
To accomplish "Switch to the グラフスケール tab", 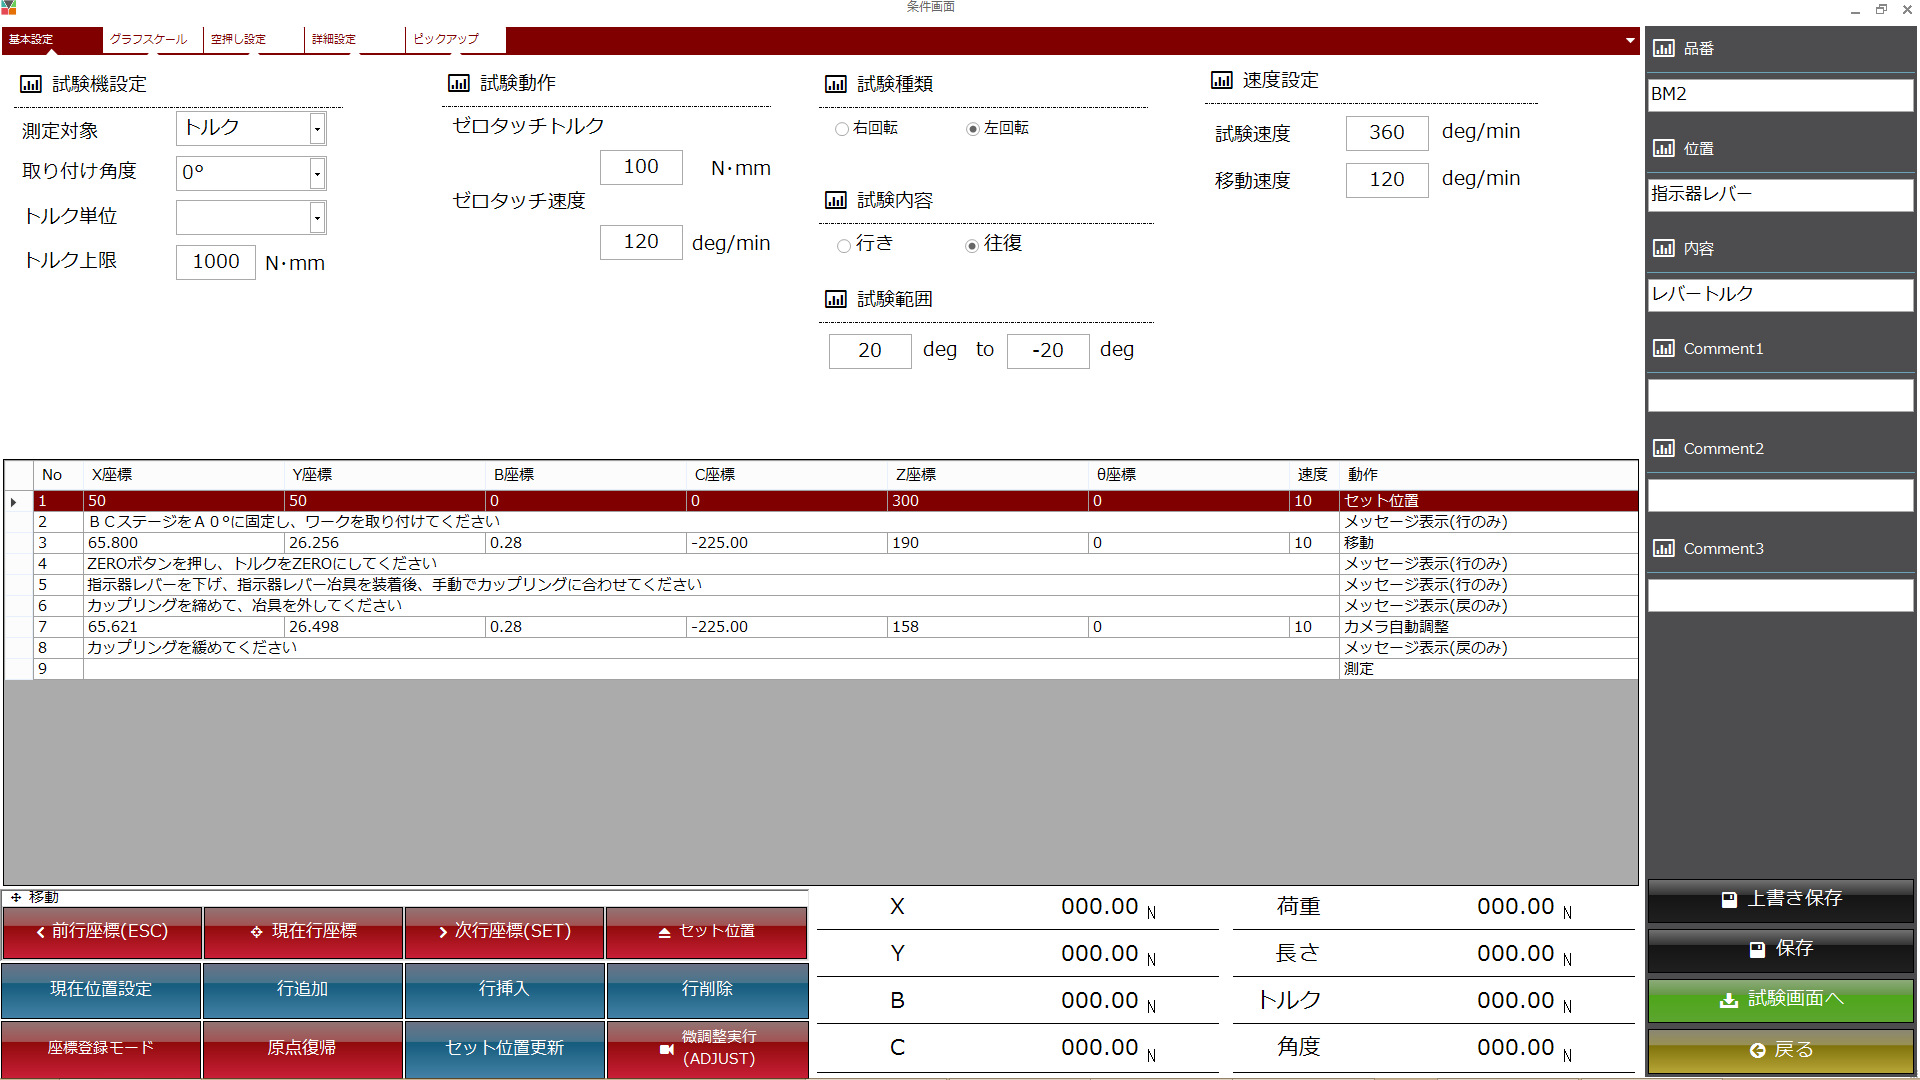I will [148, 39].
